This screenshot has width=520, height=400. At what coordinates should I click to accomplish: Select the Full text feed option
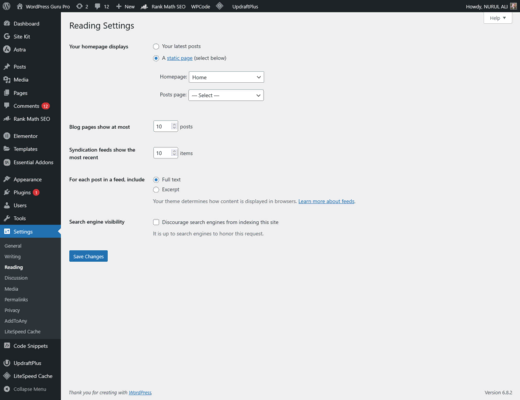[156, 180]
